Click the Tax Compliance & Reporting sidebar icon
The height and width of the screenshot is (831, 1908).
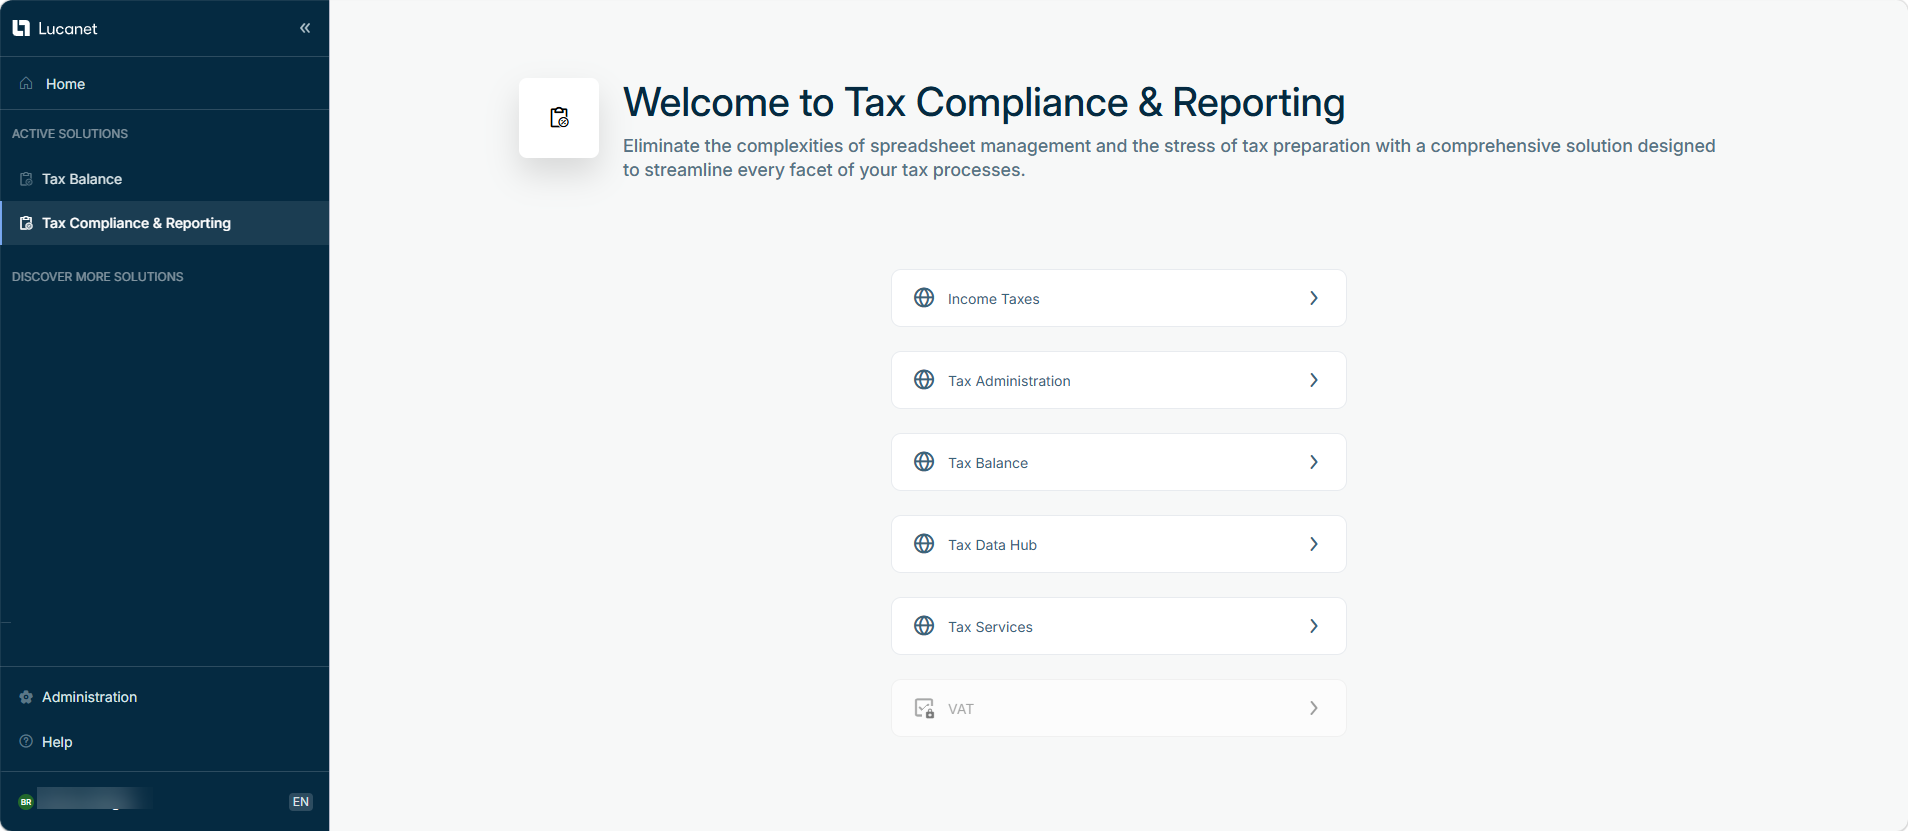coord(26,223)
